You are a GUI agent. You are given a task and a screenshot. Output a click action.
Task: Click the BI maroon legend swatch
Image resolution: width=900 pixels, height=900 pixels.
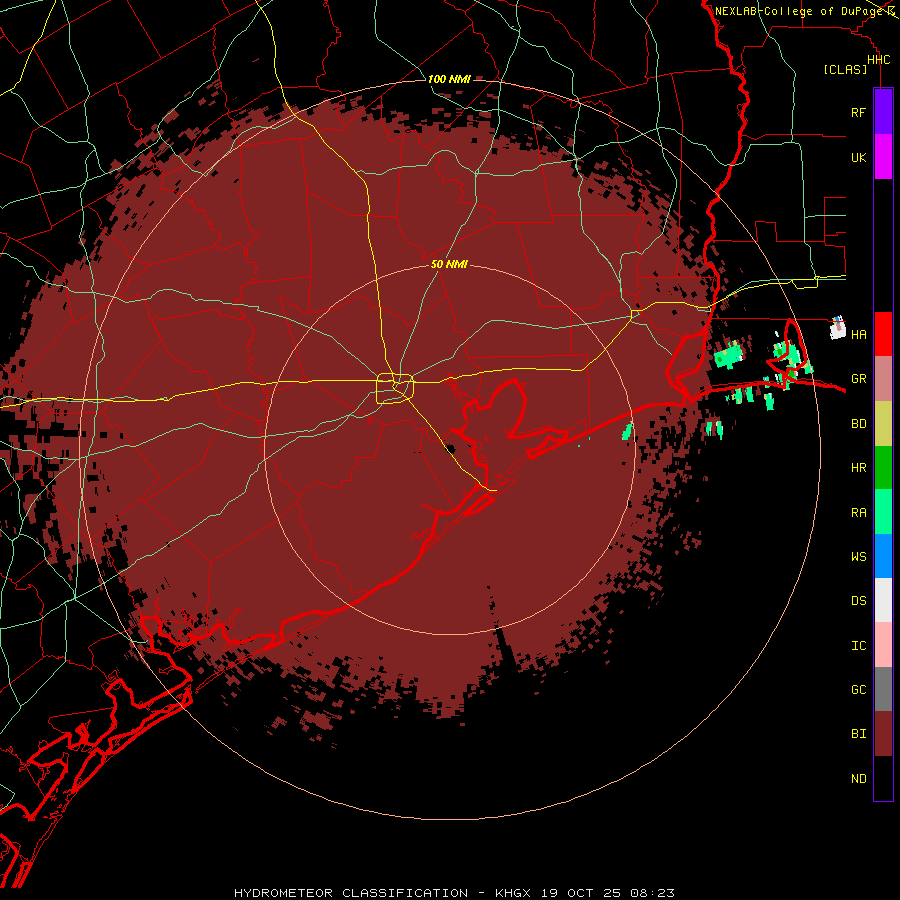[883, 734]
